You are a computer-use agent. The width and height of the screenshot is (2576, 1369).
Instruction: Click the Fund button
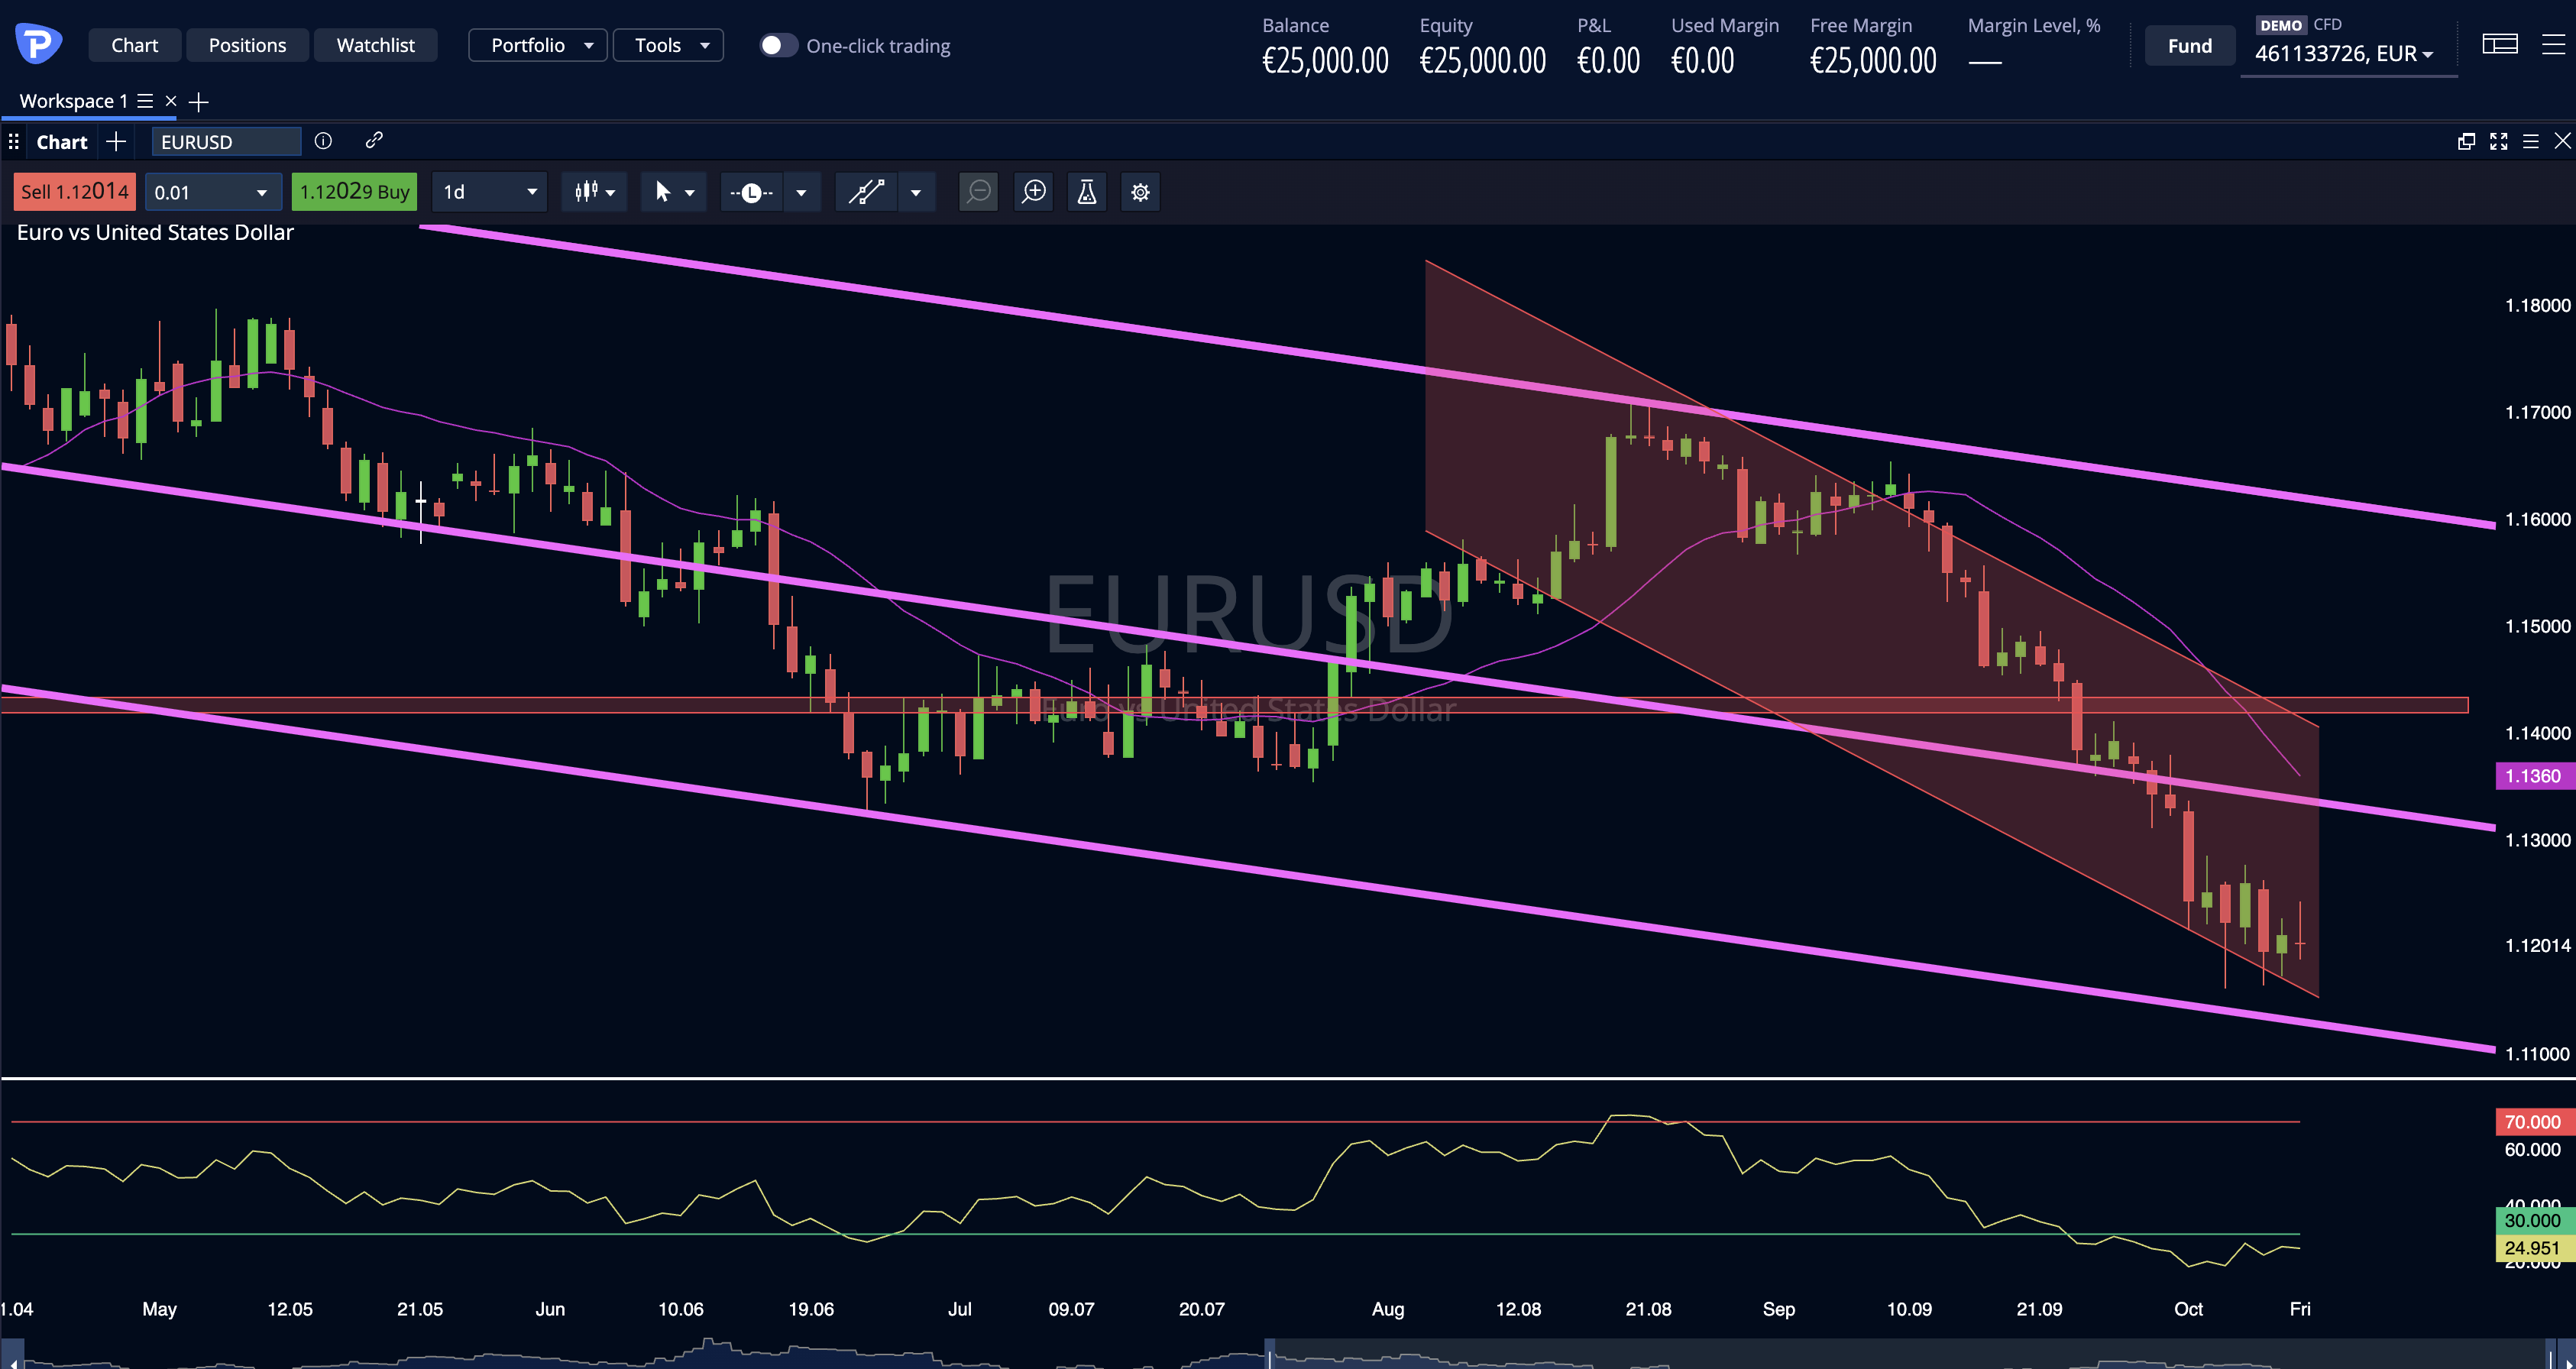(2190, 46)
